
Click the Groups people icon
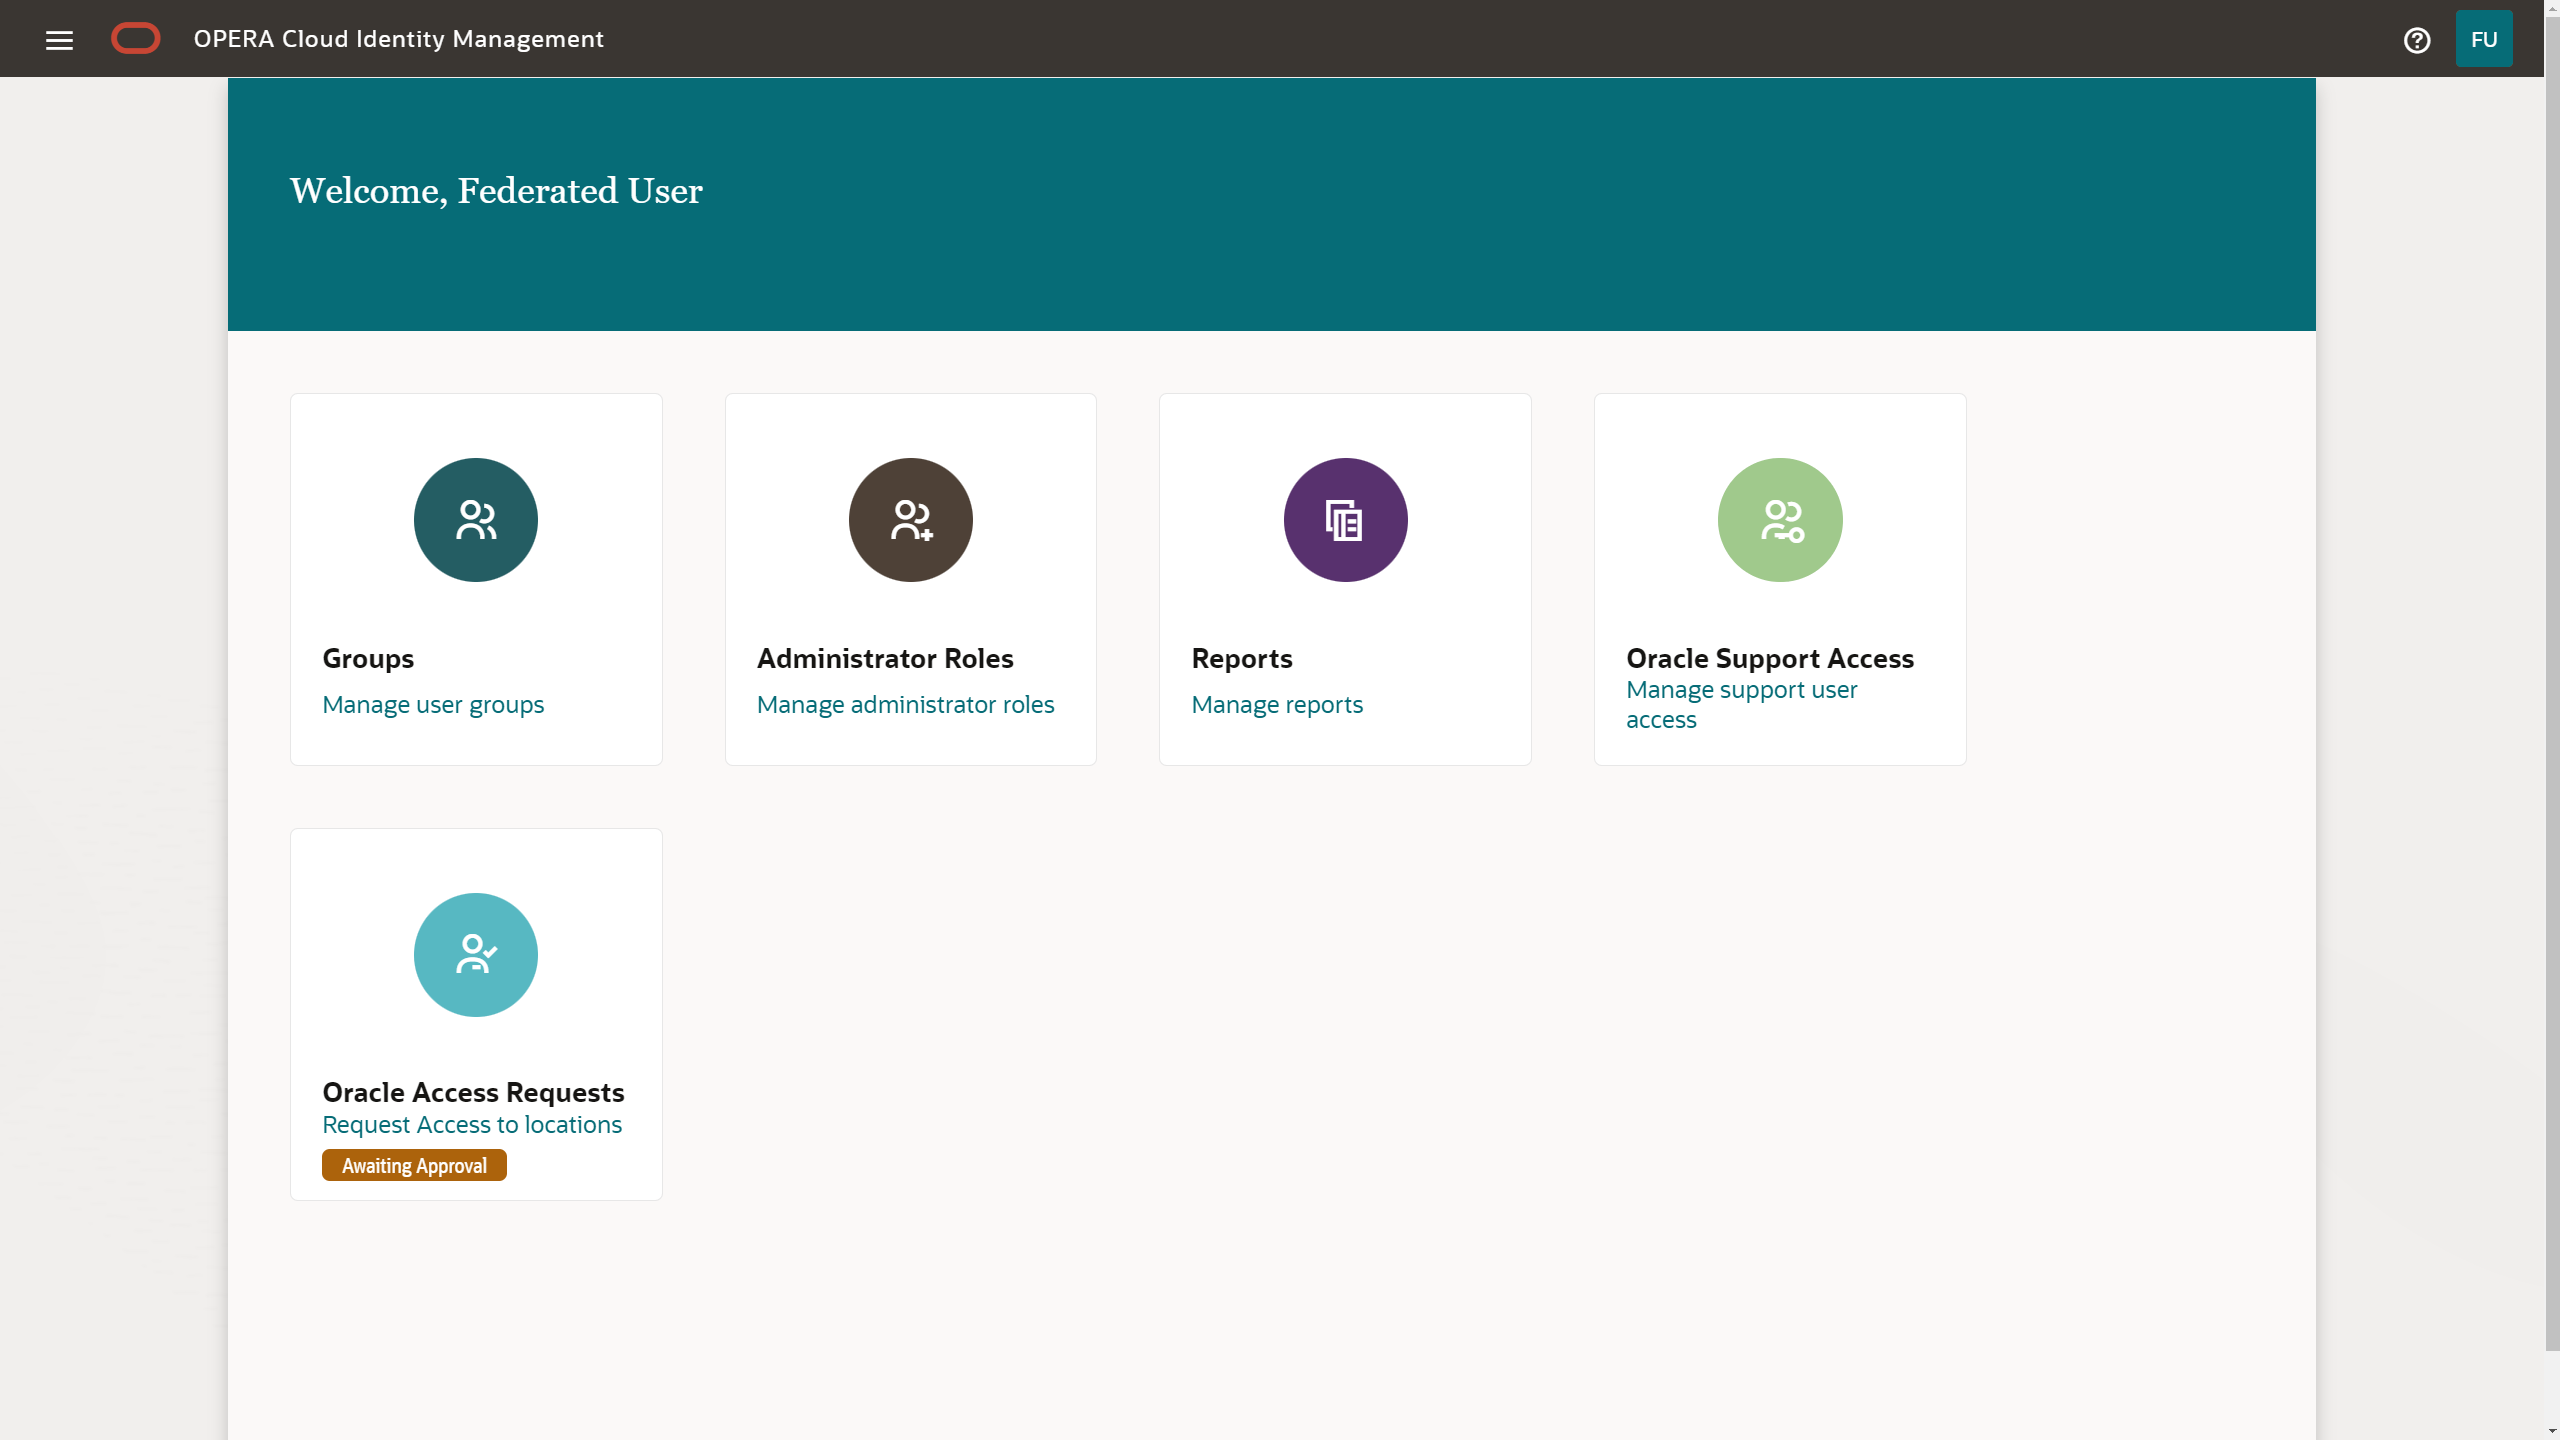[x=476, y=520]
